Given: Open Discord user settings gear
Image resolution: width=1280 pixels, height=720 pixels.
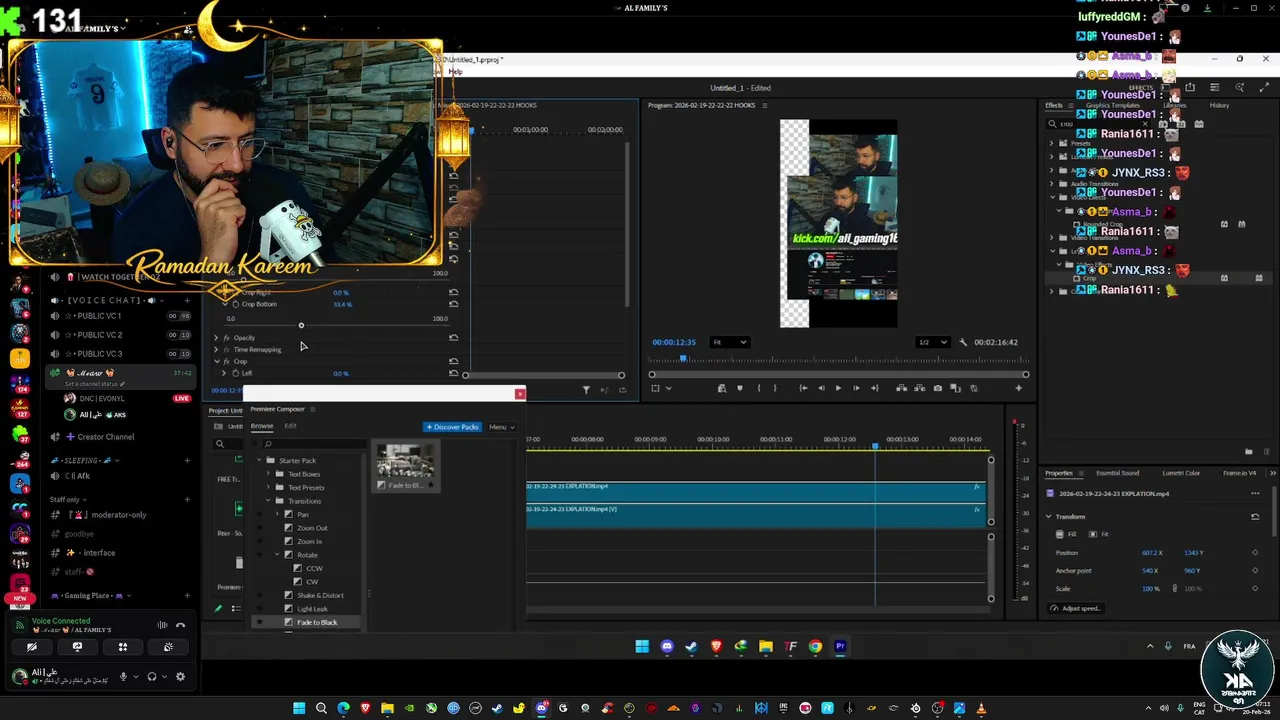Looking at the screenshot, I should 180,676.
